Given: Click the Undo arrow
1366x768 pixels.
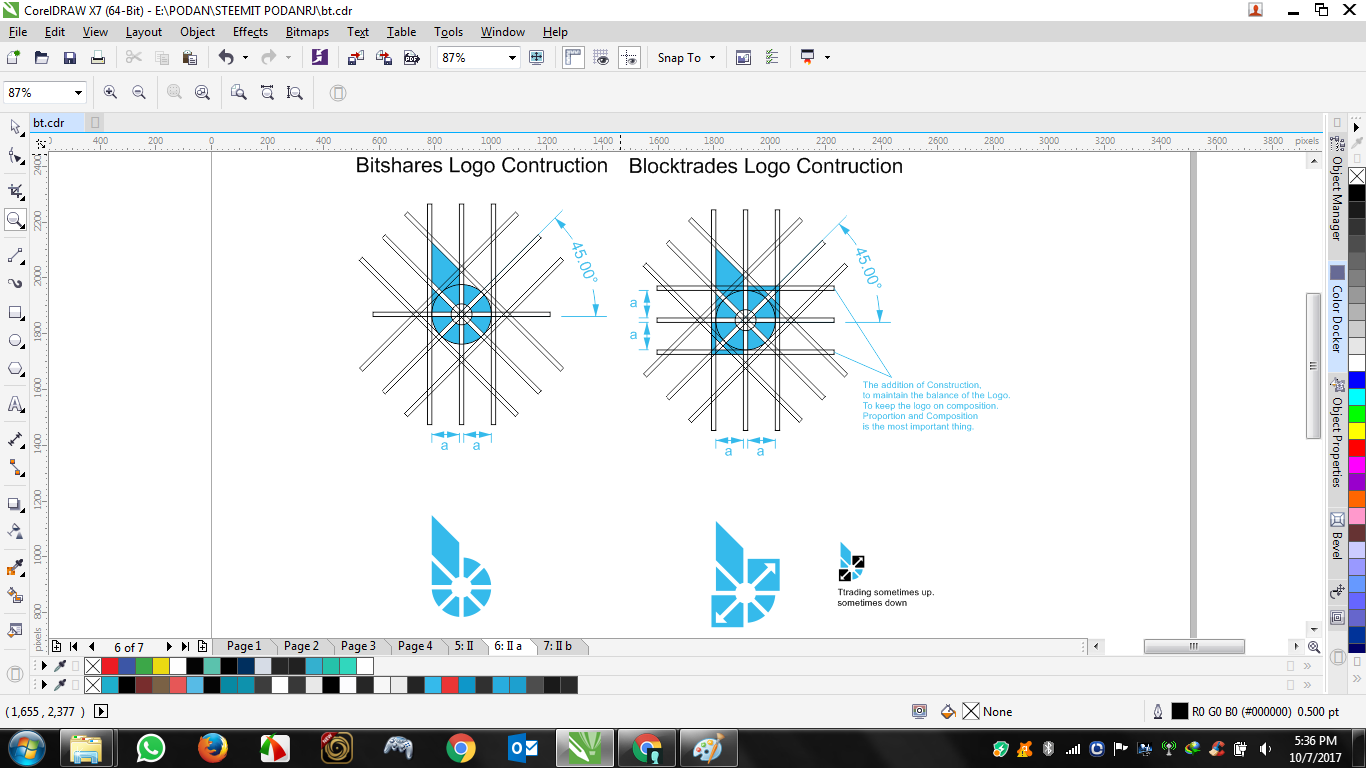Looking at the screenshot, I should pos(225,58).
